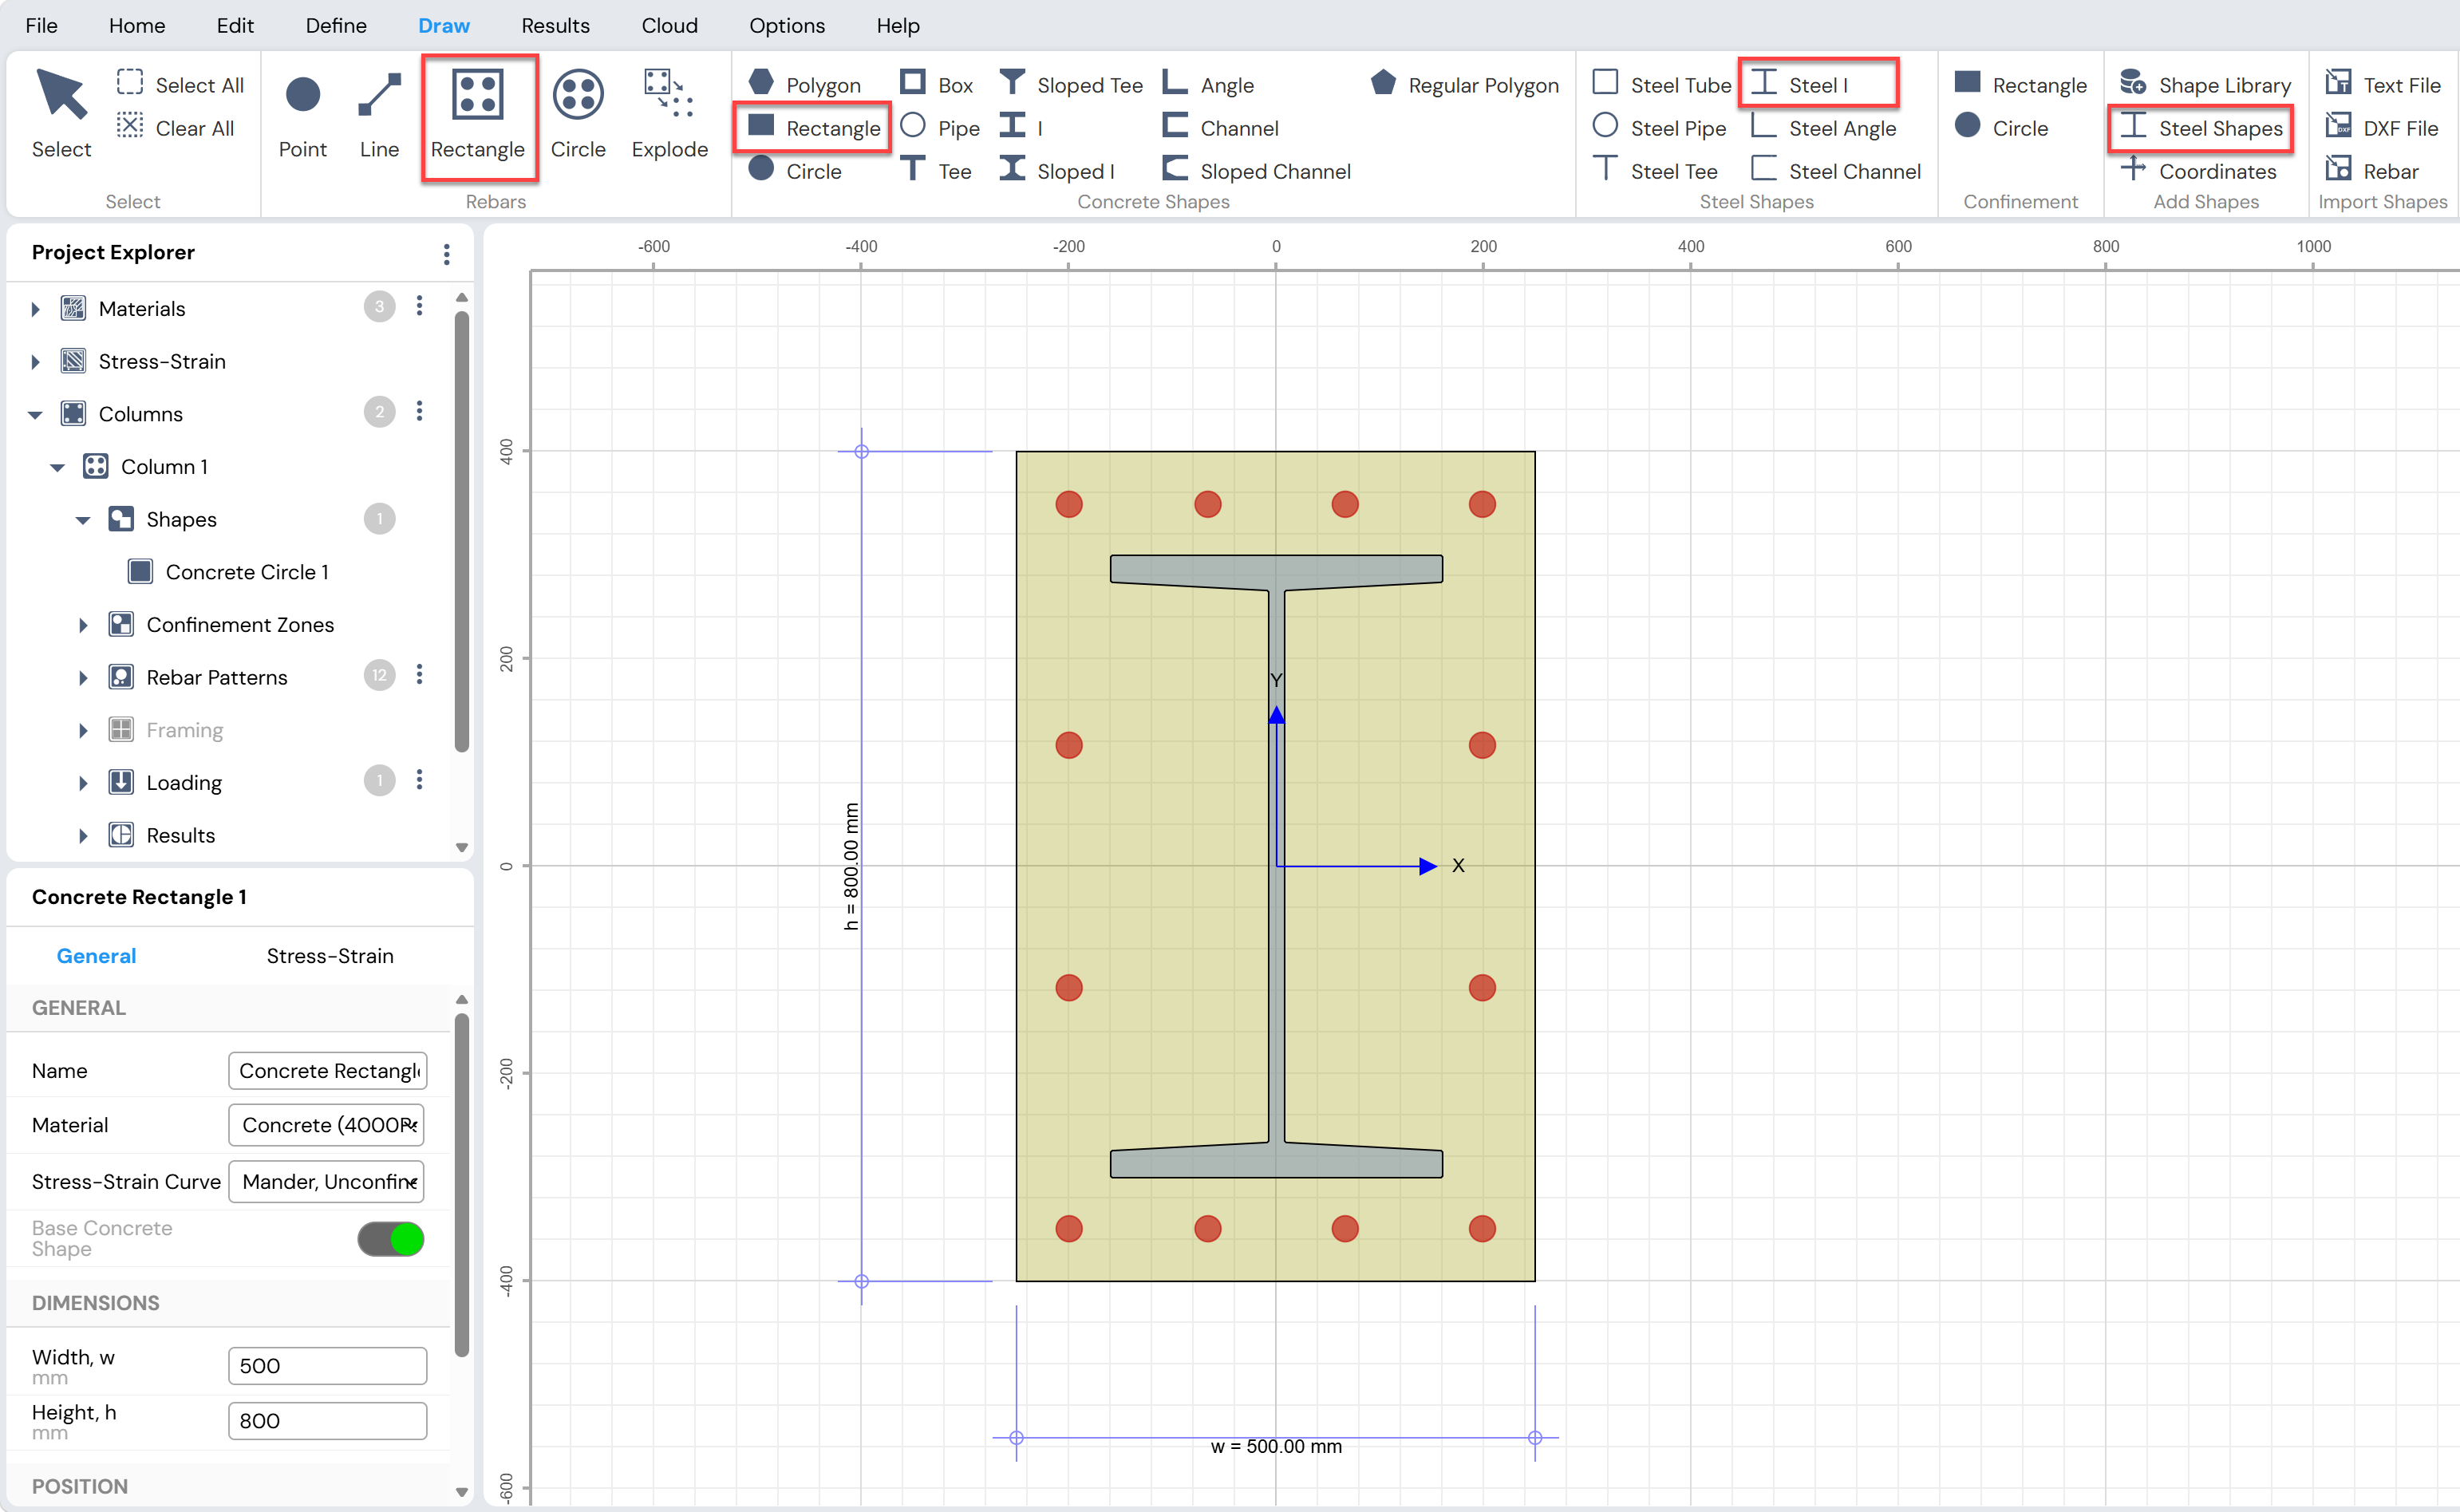Expand the Confinement Zones node
The height and width of the screenshot is (1512, 2460).
pyautogui.click(x=83, y=625)
